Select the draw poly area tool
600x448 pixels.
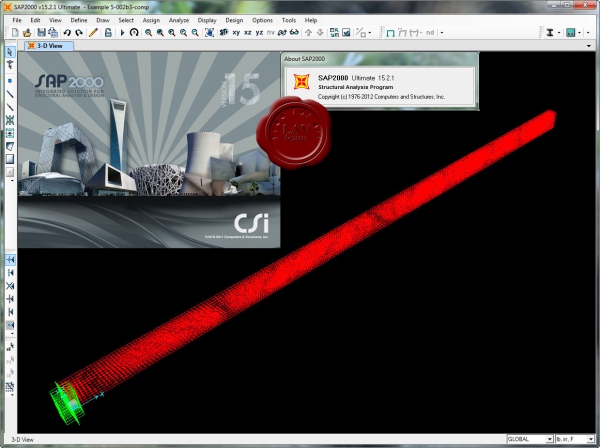pyautogui.click(x=10, y=146)
